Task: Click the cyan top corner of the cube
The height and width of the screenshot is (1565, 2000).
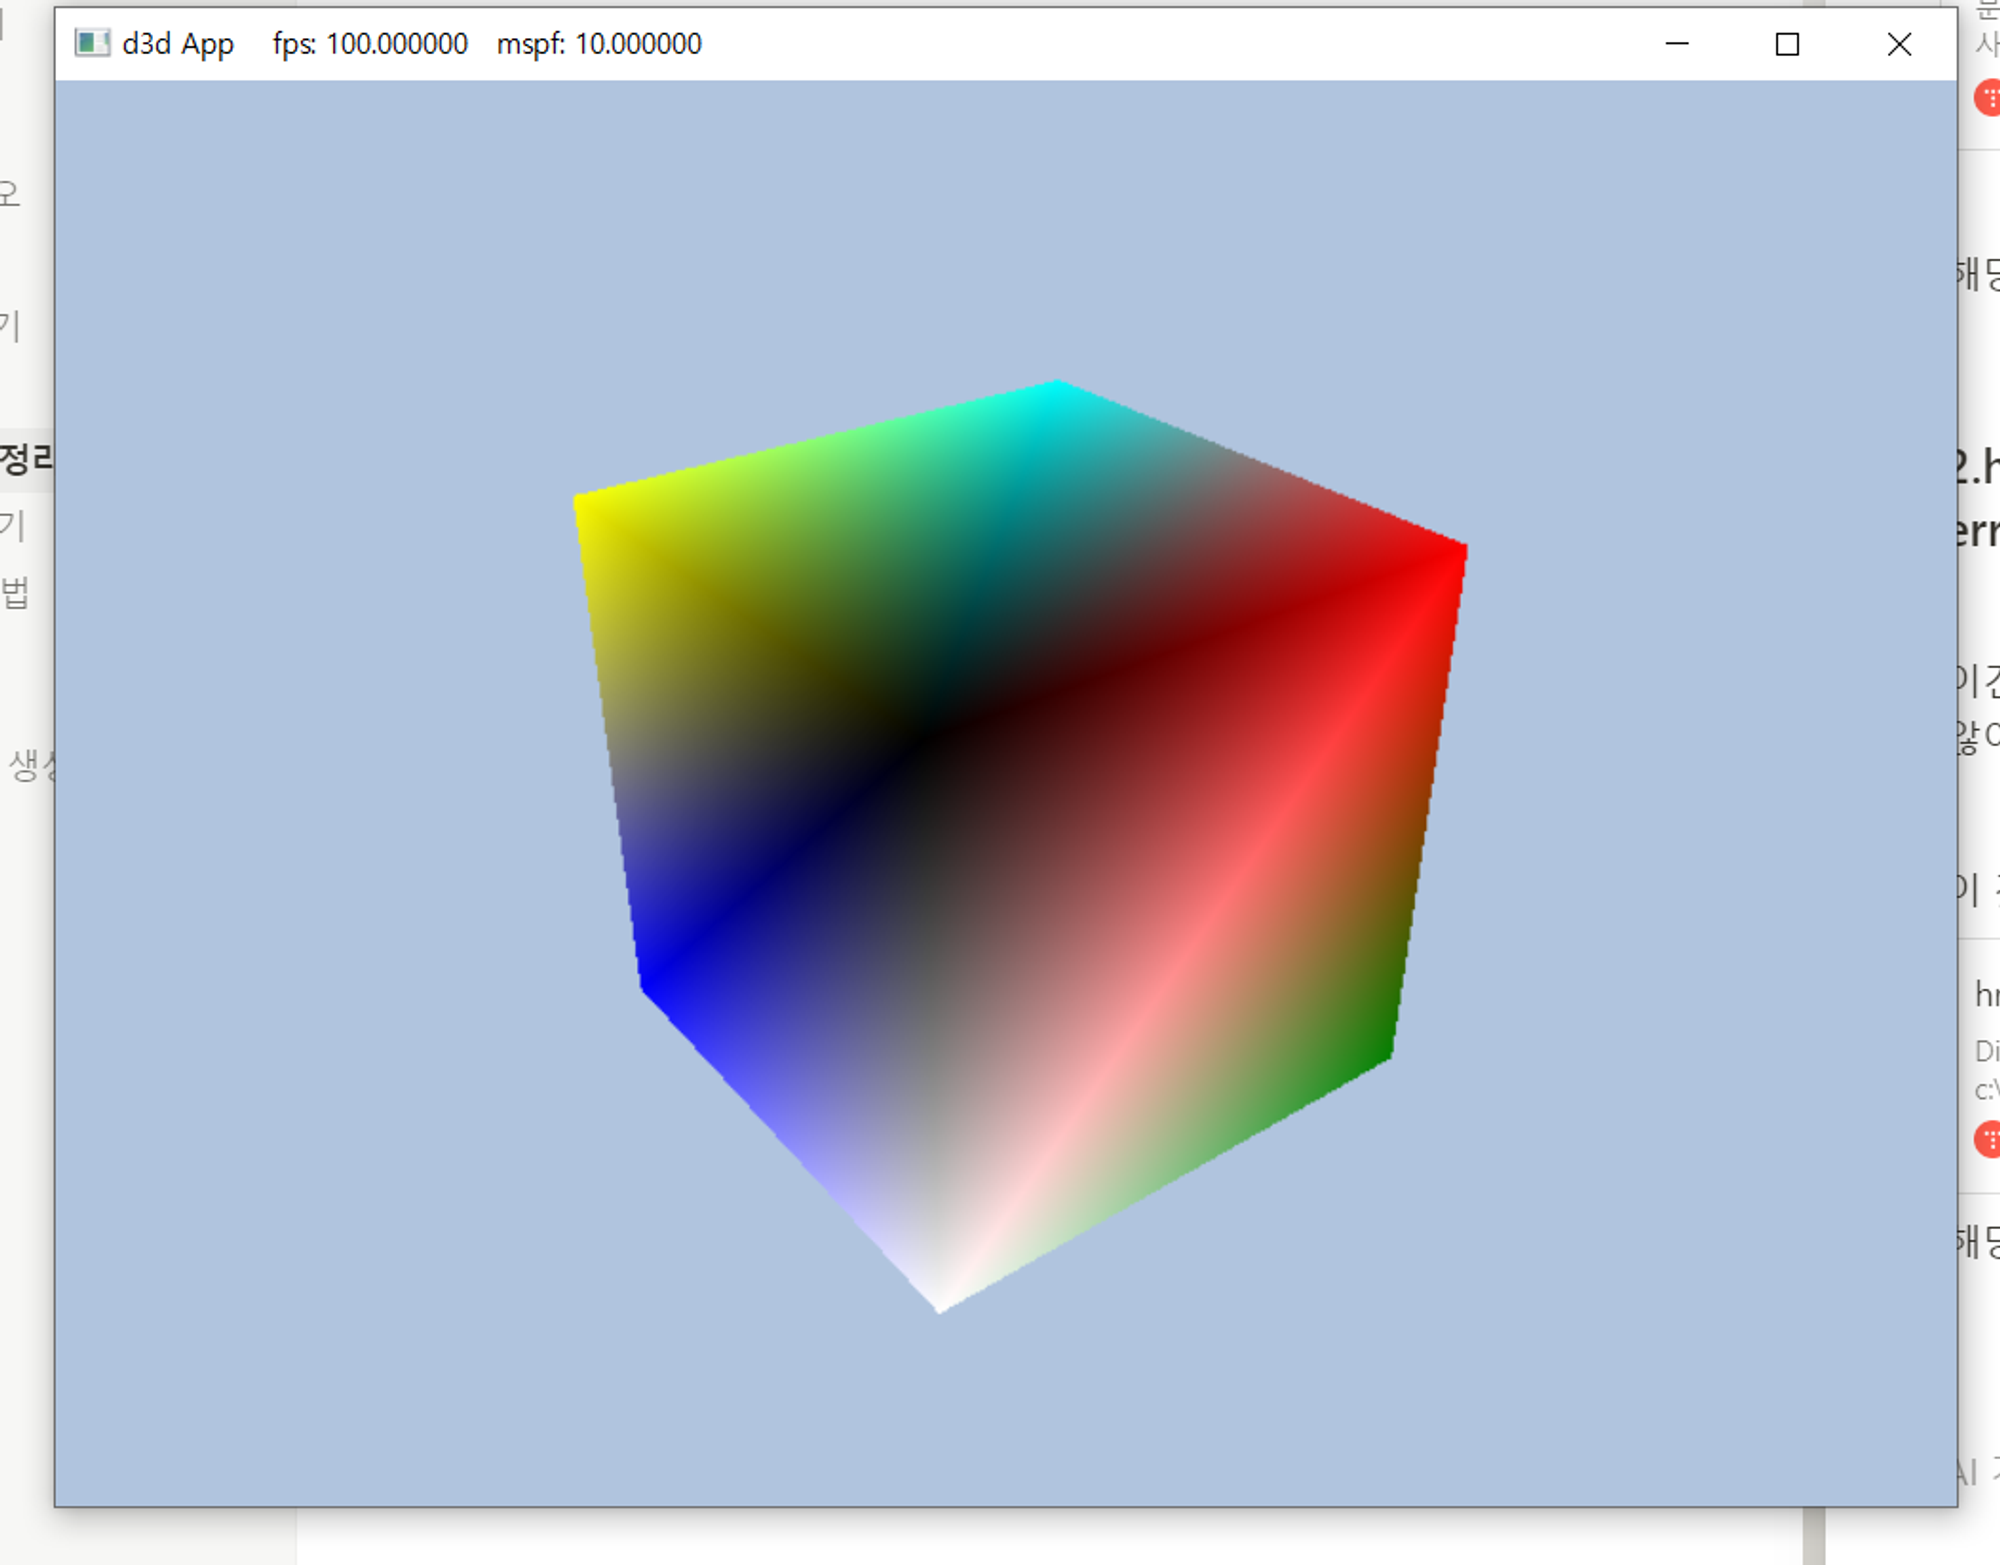Action: click(x=1056, y=390)
